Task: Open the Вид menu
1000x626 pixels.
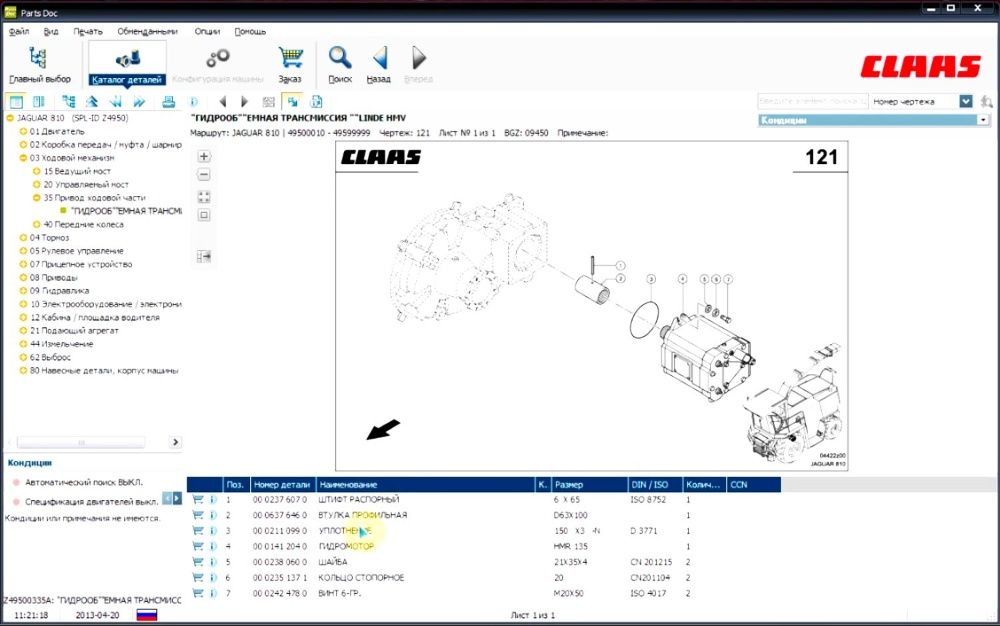Action: click(x=51, y=31)
